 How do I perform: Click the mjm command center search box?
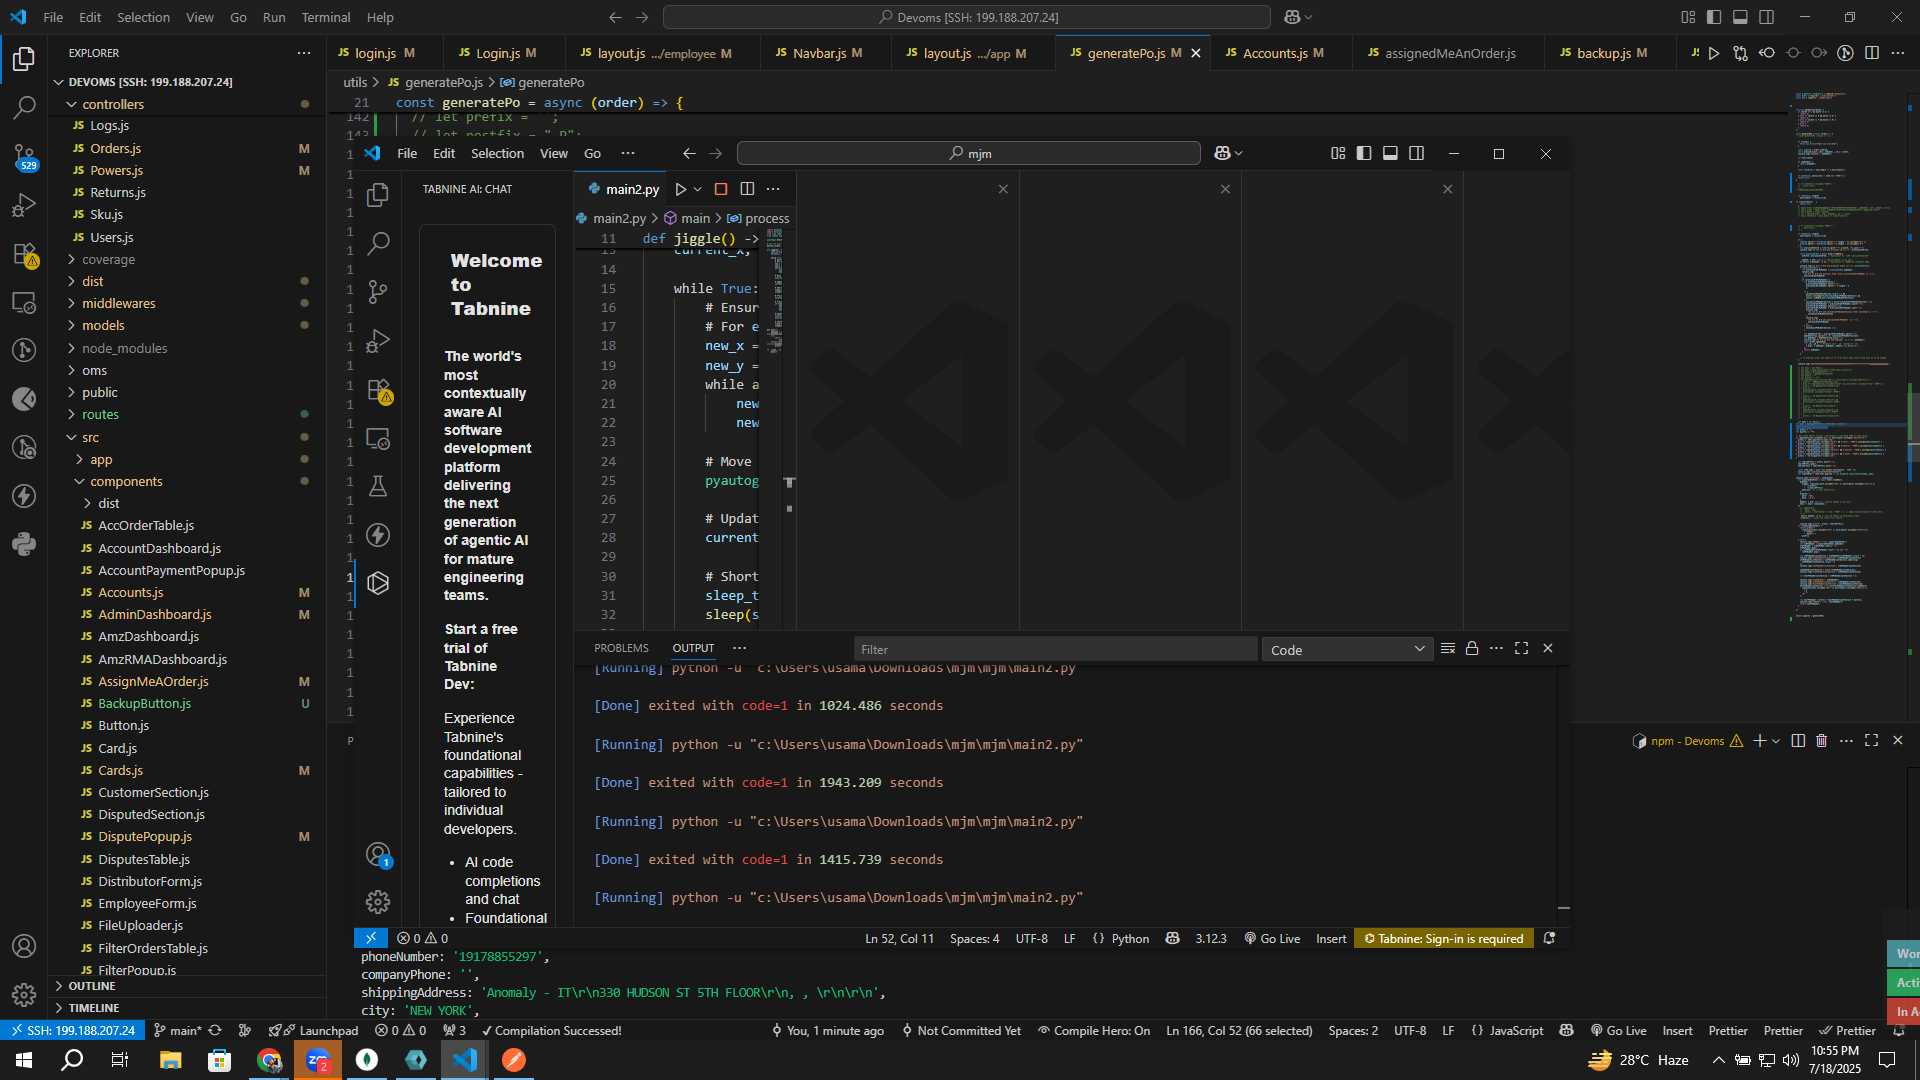pyautogui.click(x=968, y=153)
